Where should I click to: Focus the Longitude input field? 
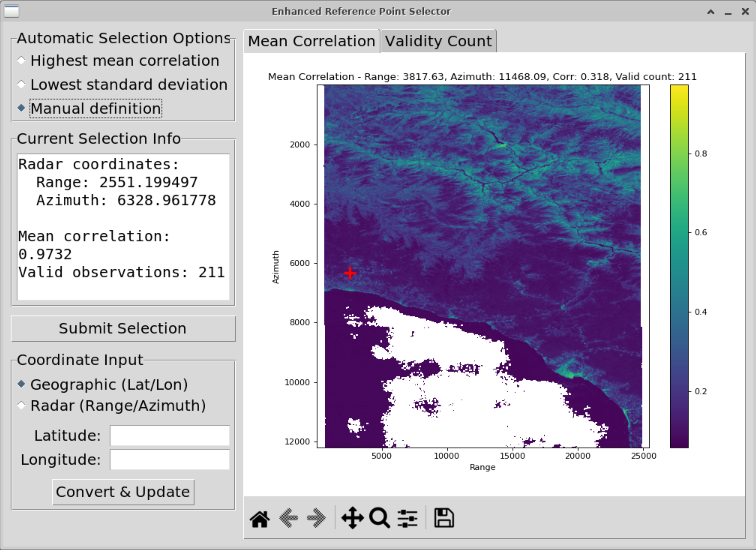click(170, 460)
